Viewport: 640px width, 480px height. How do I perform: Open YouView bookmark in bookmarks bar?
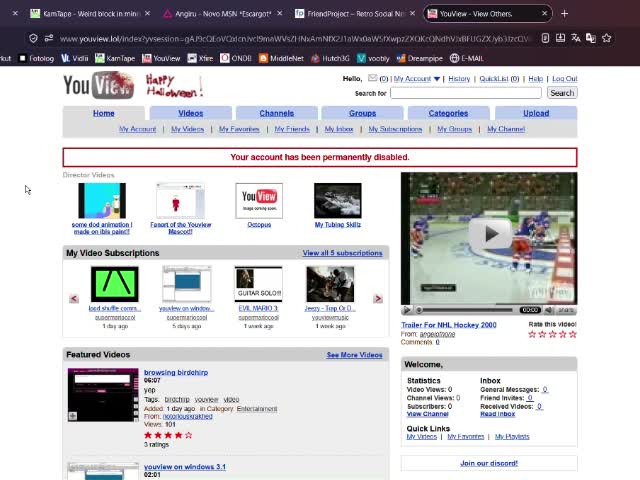(x=161, y=58)
